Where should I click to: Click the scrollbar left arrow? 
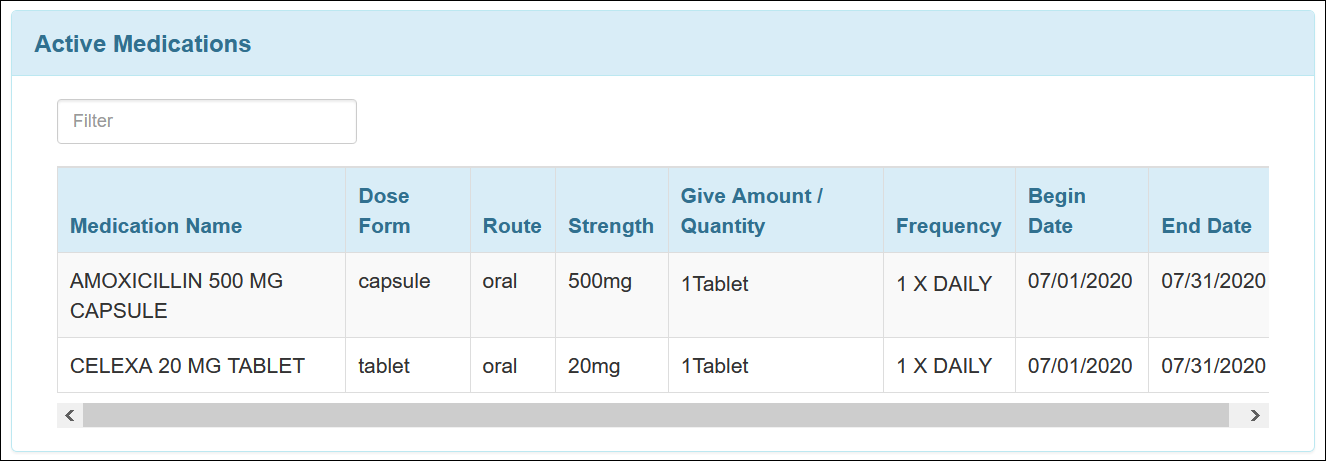pos(70,415)
